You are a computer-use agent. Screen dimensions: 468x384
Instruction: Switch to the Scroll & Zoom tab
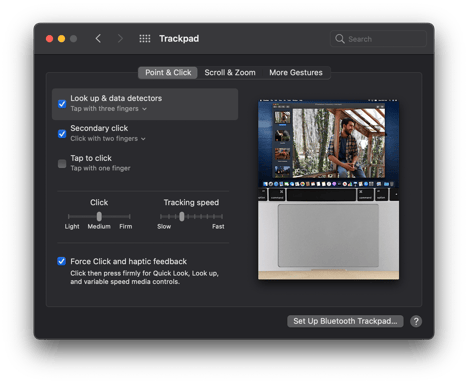pyautogui.click(x=230, y=73)
